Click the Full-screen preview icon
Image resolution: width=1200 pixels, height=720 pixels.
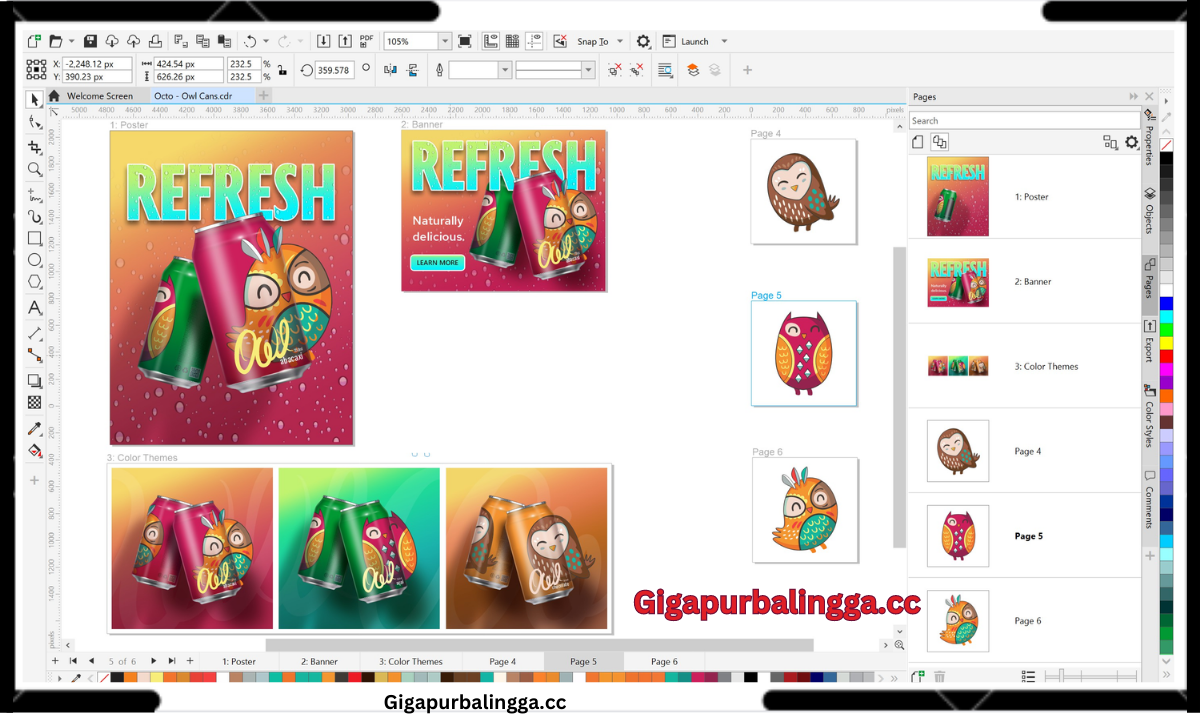point(465,41)
